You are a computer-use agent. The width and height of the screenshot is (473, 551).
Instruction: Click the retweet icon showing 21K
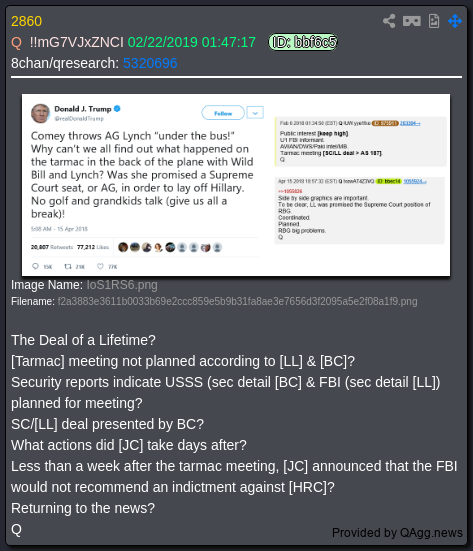(68, 266)
